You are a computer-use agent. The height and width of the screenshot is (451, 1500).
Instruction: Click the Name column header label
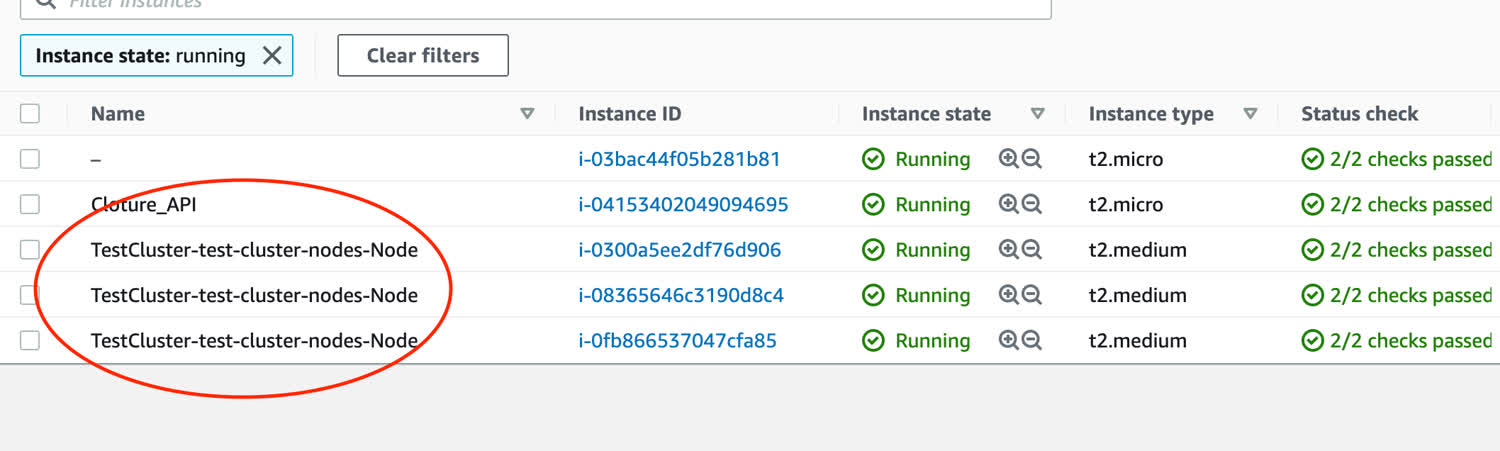[x=118, y=114]
